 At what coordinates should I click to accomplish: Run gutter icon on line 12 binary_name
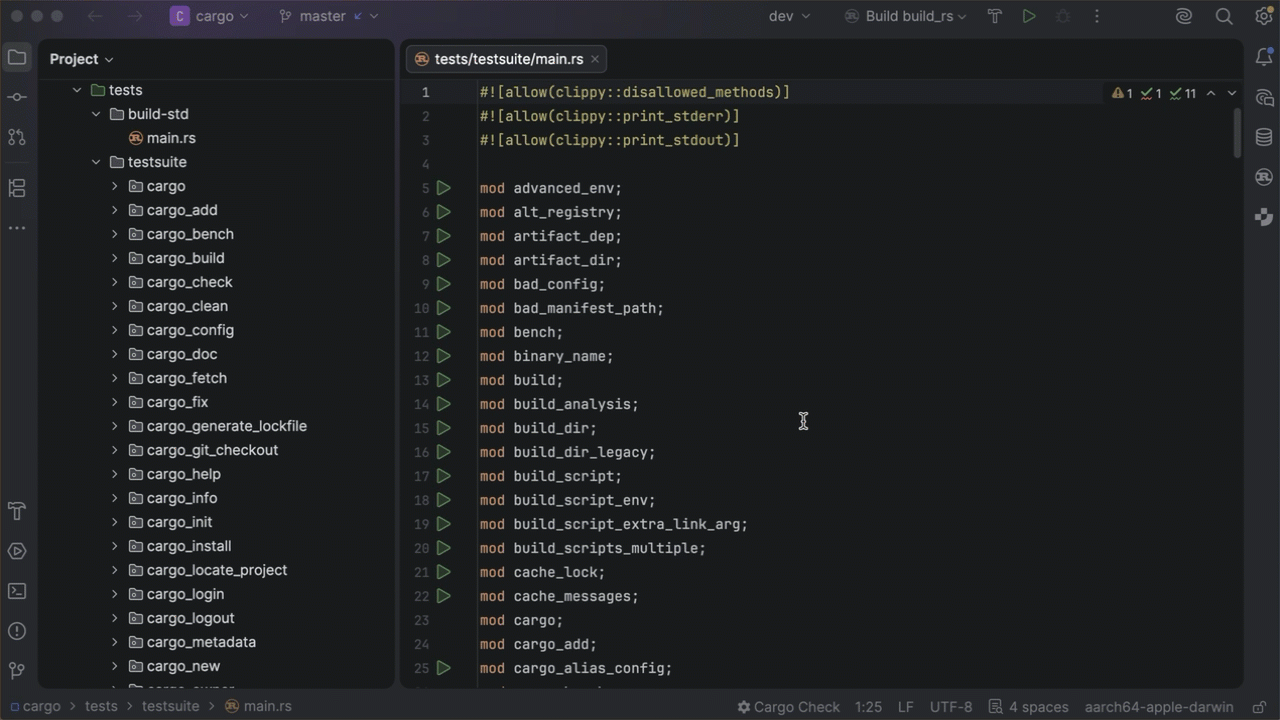point(444,356)
